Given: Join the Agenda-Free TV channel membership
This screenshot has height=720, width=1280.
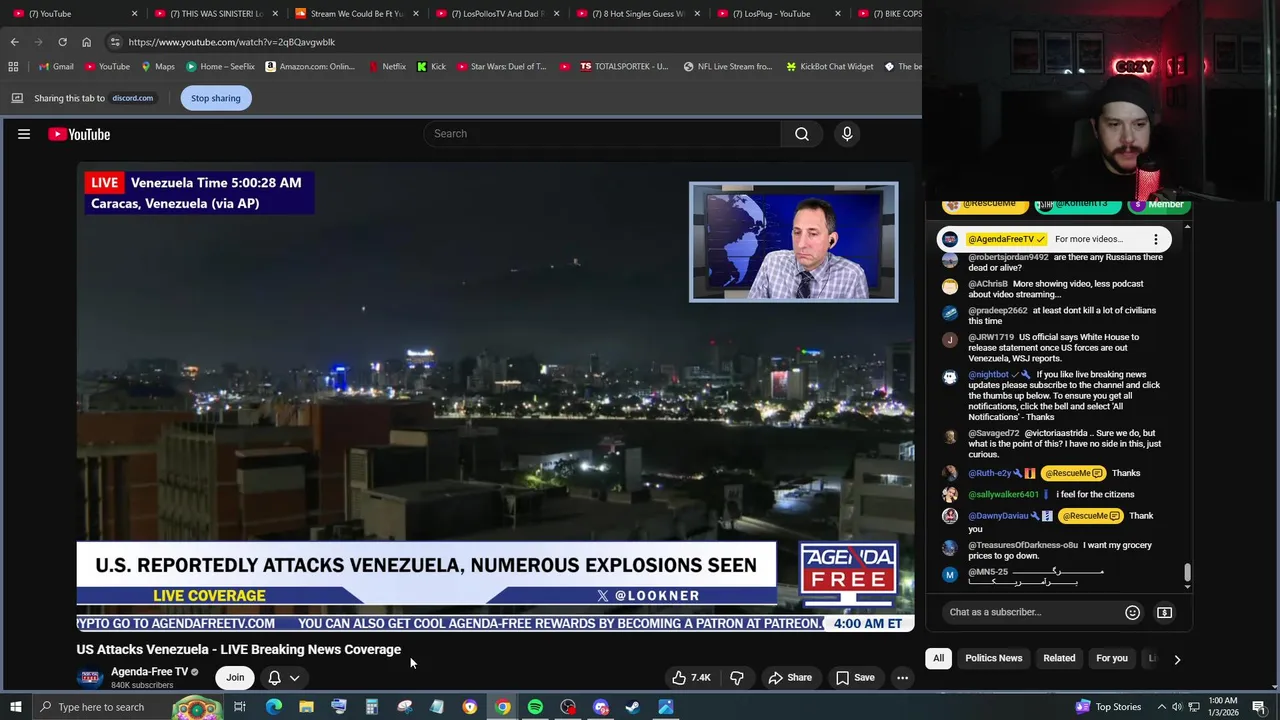Looking at the screenshot, I should click(235, 677).
